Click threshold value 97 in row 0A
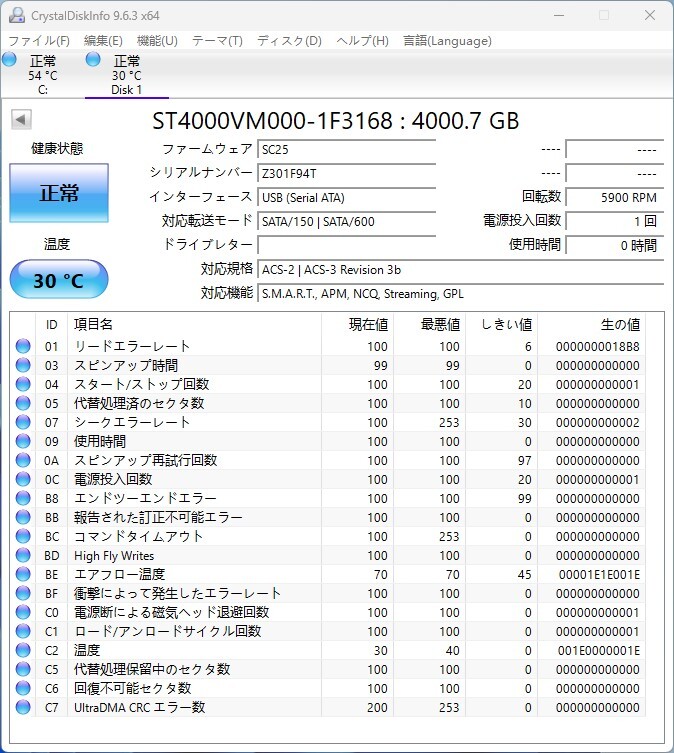Screen dimensions: 674x753 pos(525,461)
